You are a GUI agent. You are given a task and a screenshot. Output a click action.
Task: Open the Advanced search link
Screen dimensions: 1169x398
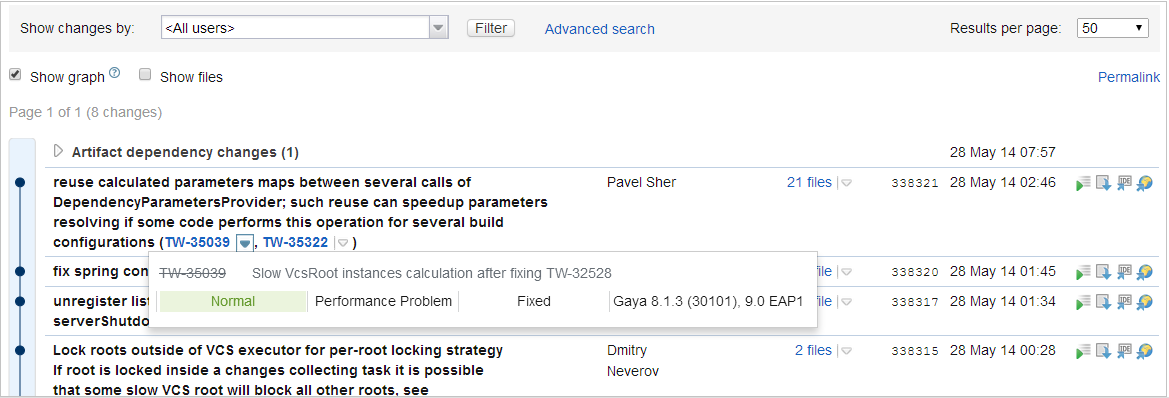tap(599, 29)
